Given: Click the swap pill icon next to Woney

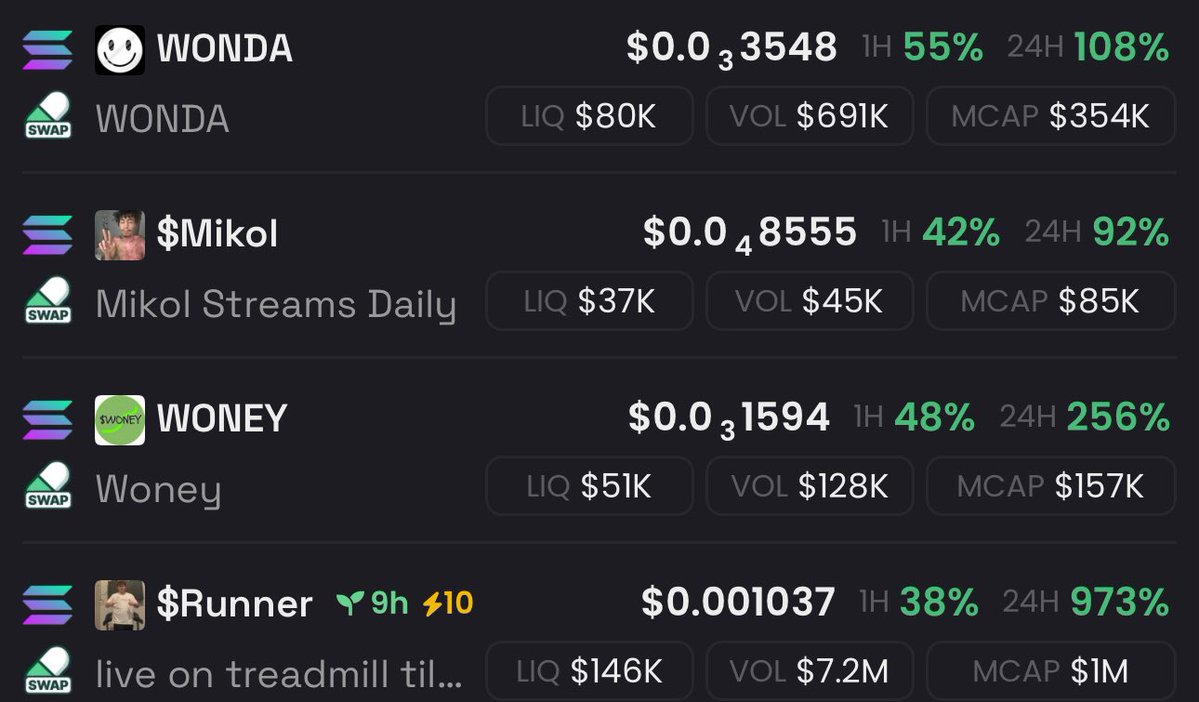Looking at the screenshot, I should [x=48, y=486].
